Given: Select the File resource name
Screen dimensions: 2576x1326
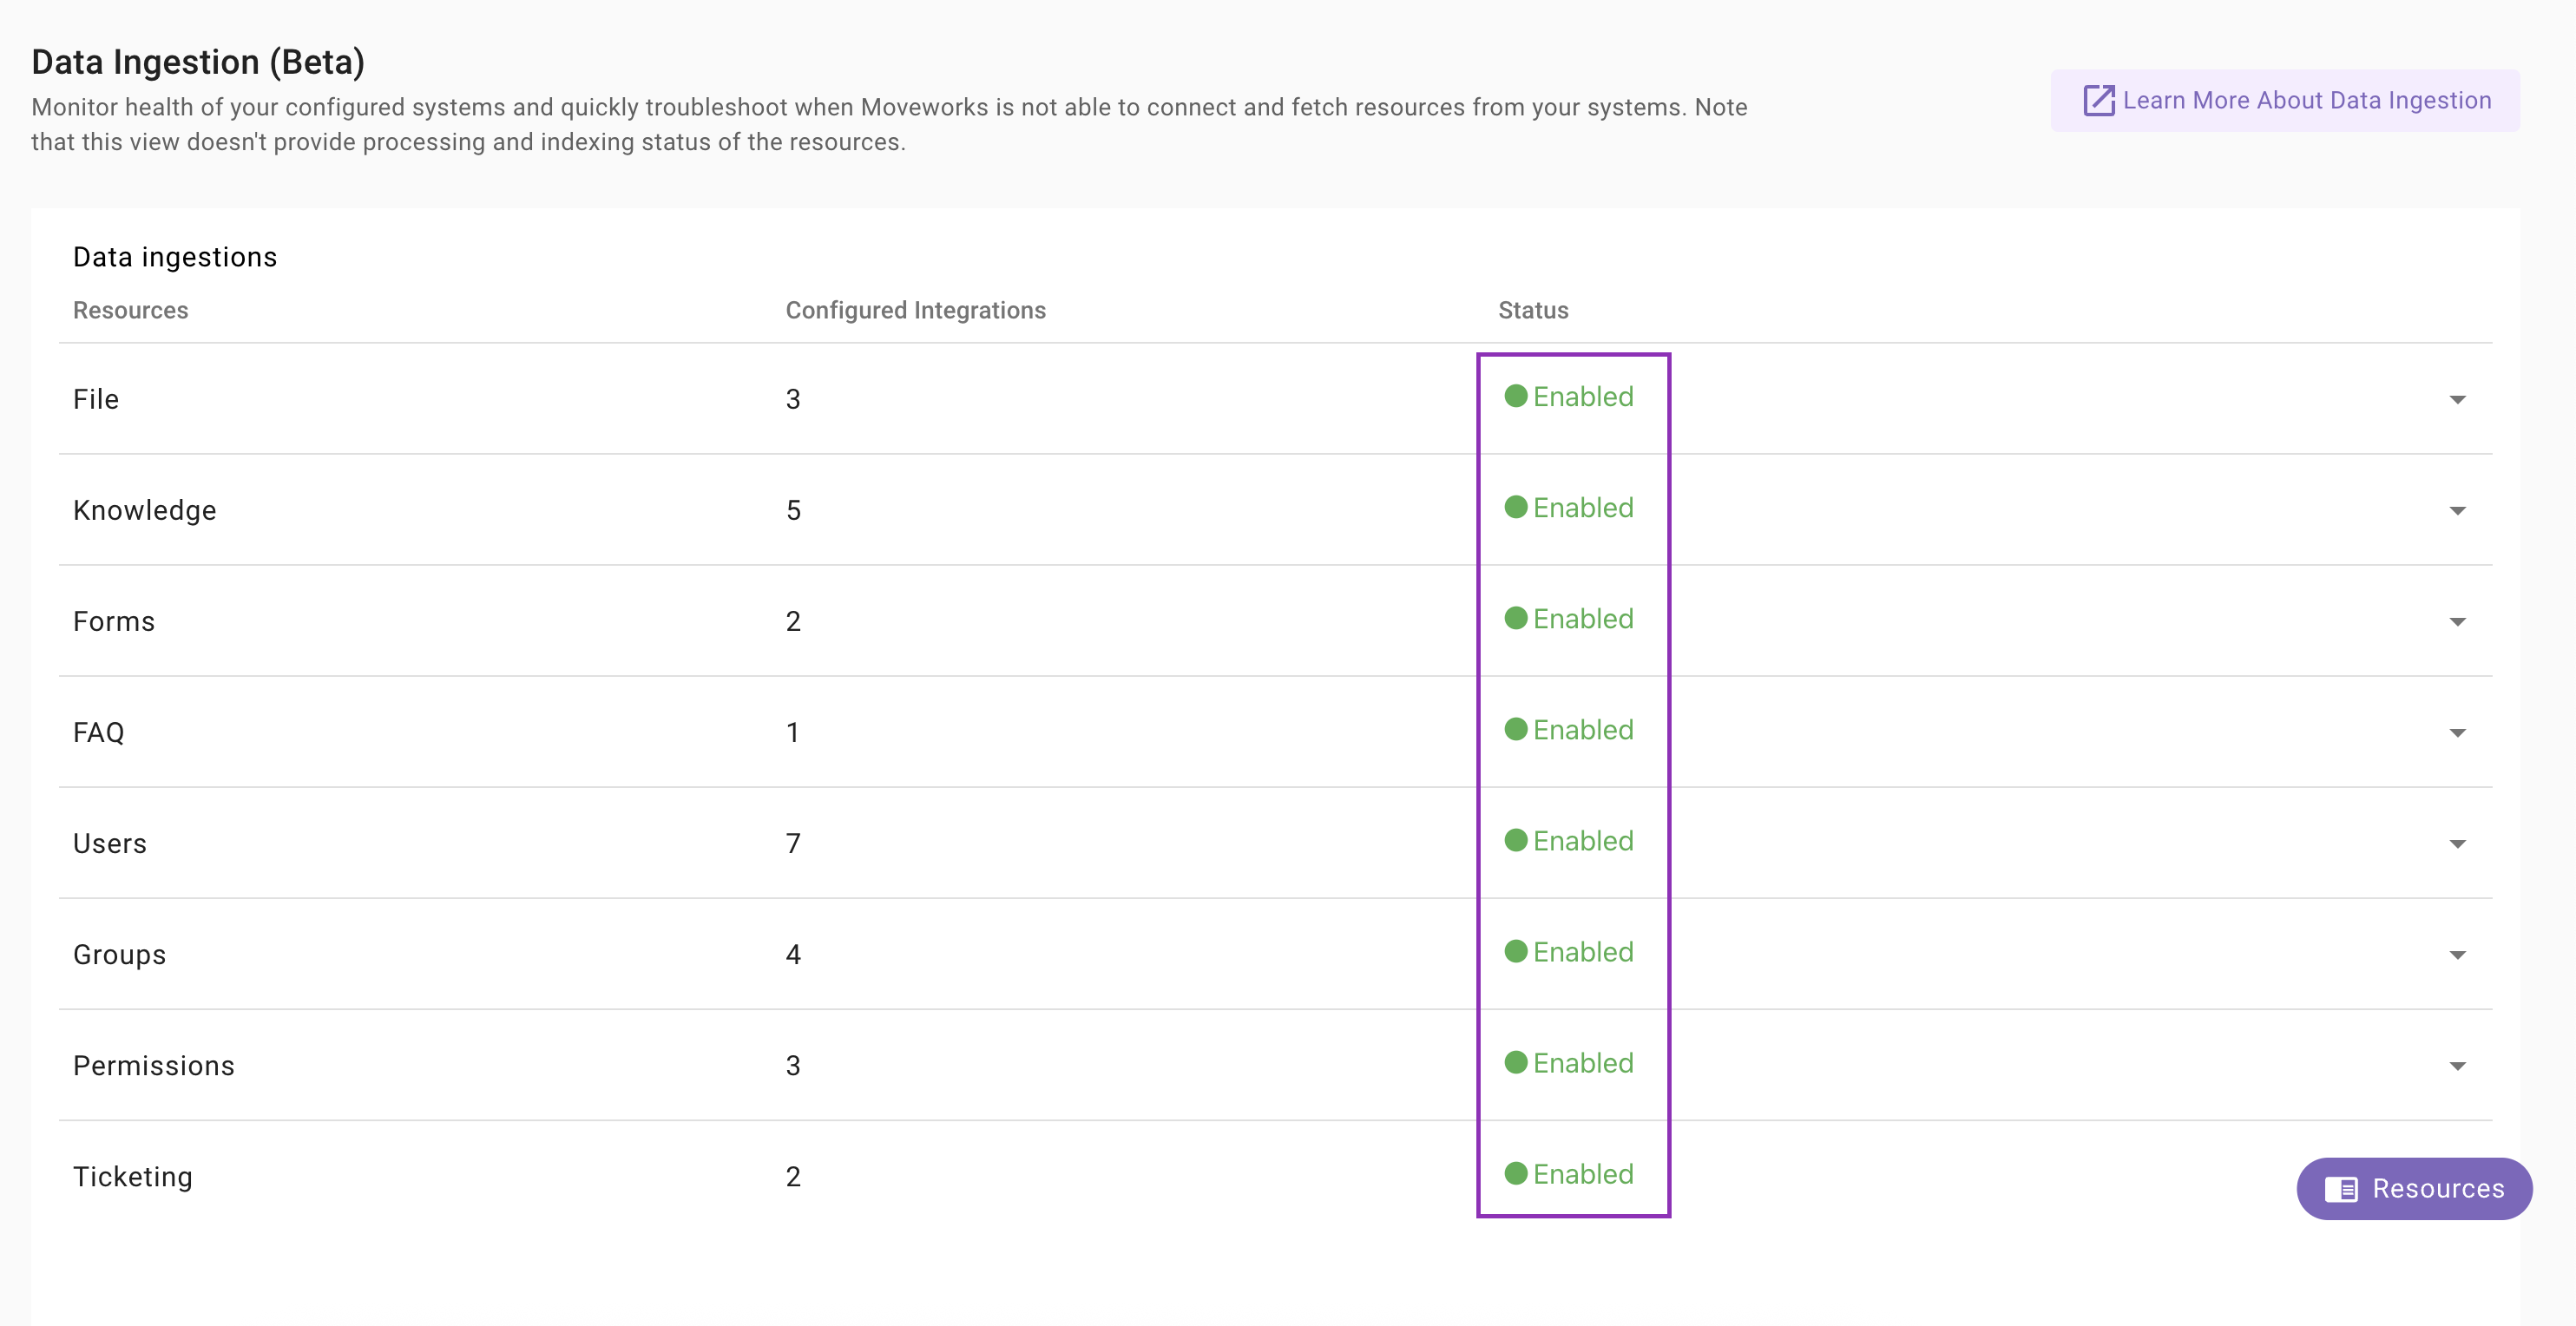Looking at the screenshot, I should click(96, 399).
